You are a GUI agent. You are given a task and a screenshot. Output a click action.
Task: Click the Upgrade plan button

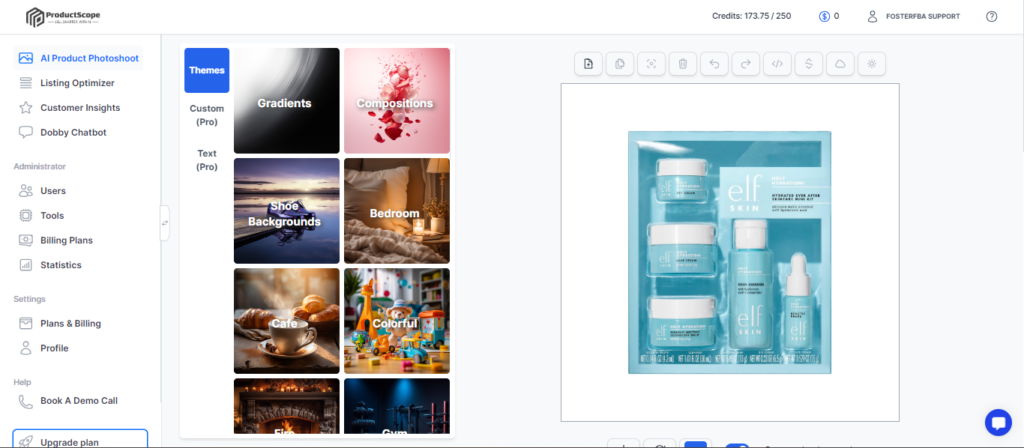pyautogui.click(x=80, y=439)
